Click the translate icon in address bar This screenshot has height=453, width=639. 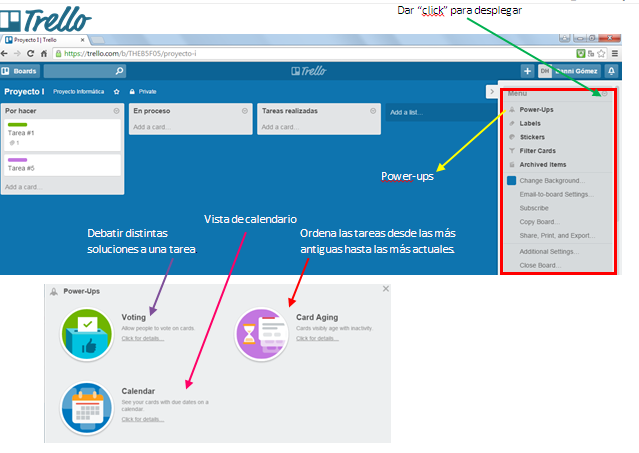(591, 53)
